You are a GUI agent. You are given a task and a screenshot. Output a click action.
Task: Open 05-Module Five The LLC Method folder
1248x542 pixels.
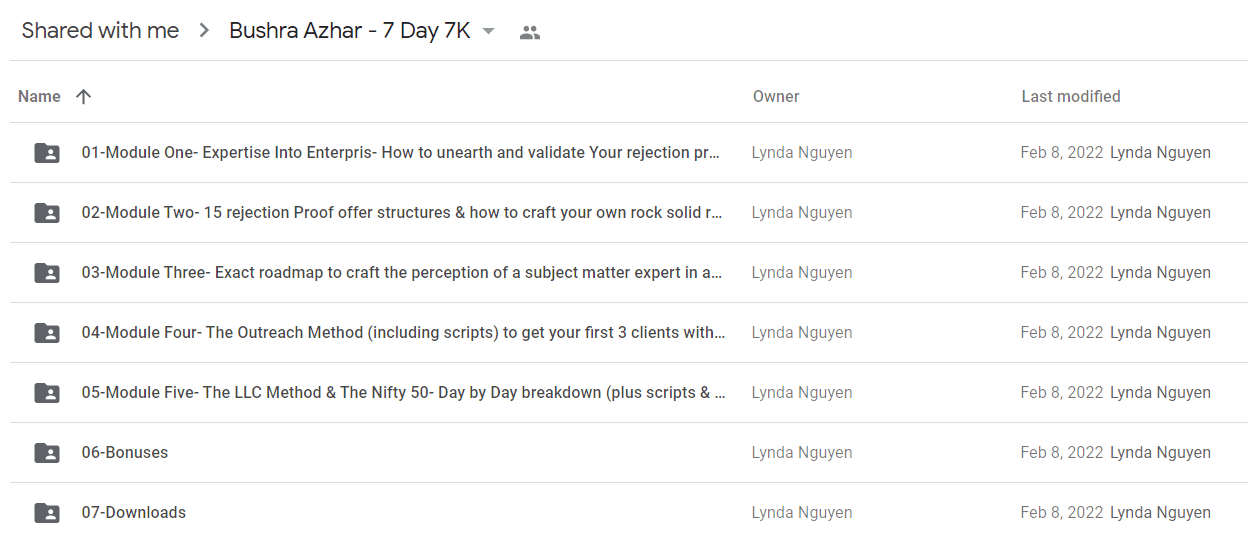(404, 393)
